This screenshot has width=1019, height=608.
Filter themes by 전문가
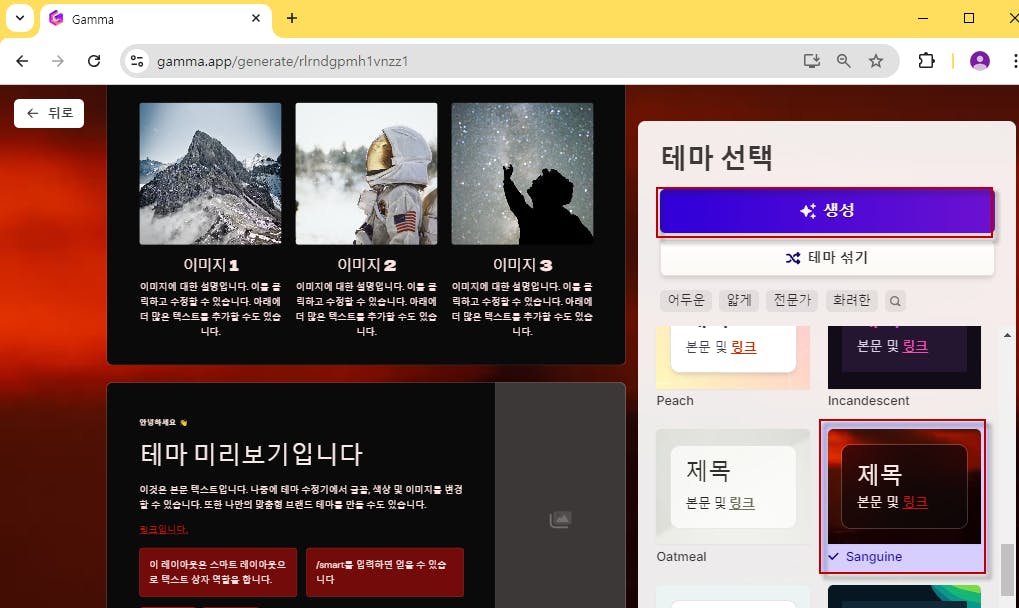click(x=792, y=300)
